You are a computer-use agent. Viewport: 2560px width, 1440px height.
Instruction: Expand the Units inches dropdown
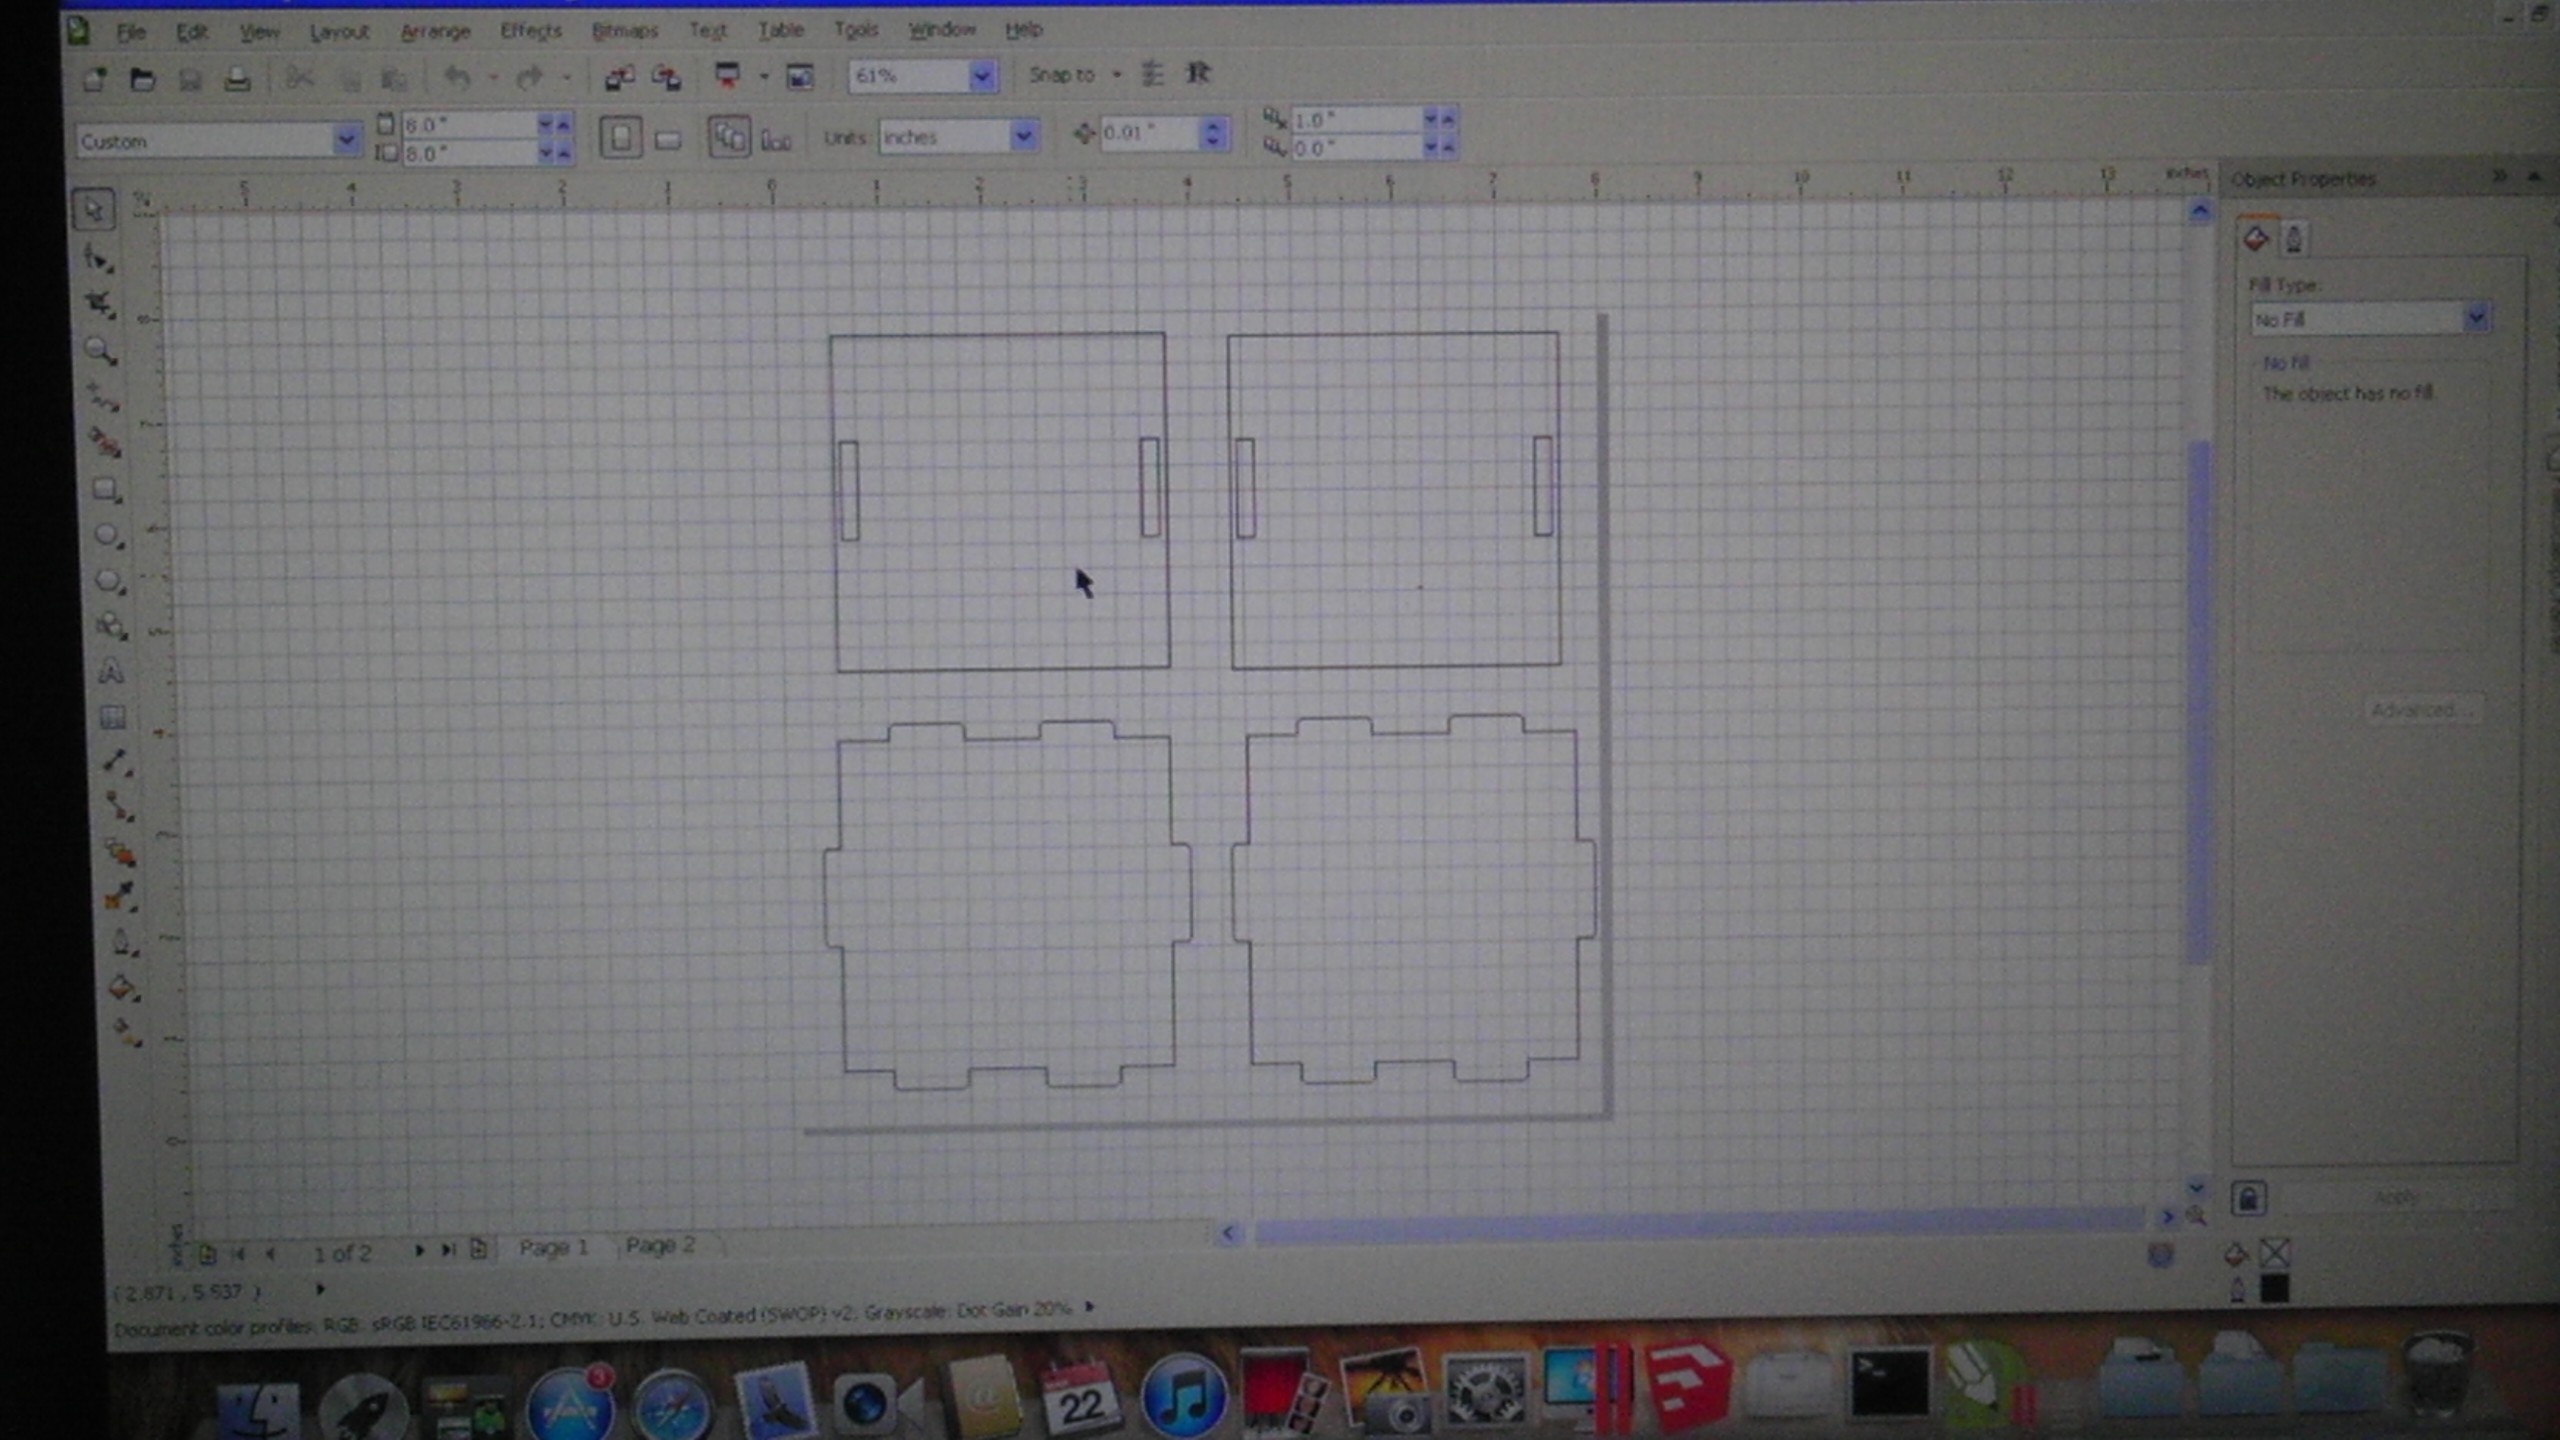coord(1023,136)
